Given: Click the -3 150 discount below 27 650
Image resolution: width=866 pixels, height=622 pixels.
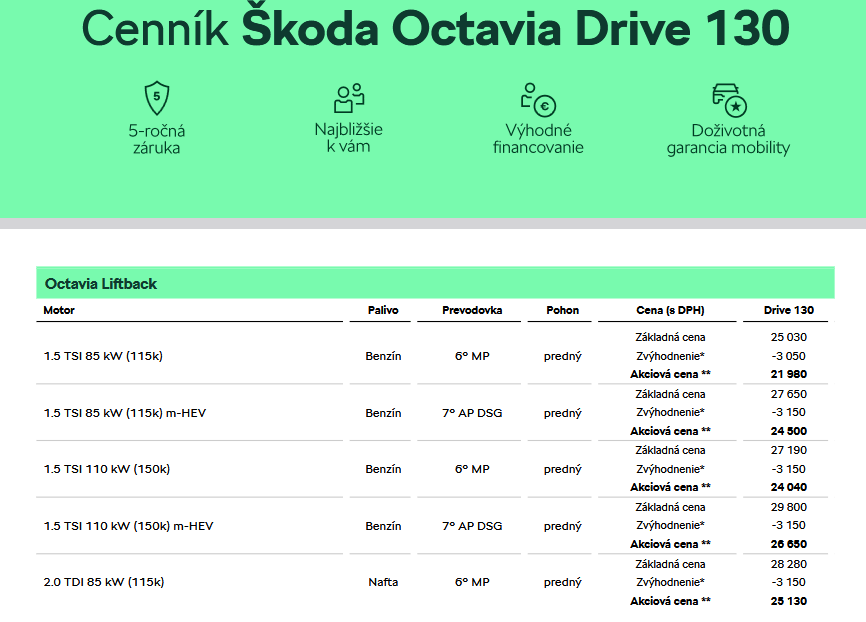Looking at the screenshot, I should pyautogui.click(x=789, y=412).
